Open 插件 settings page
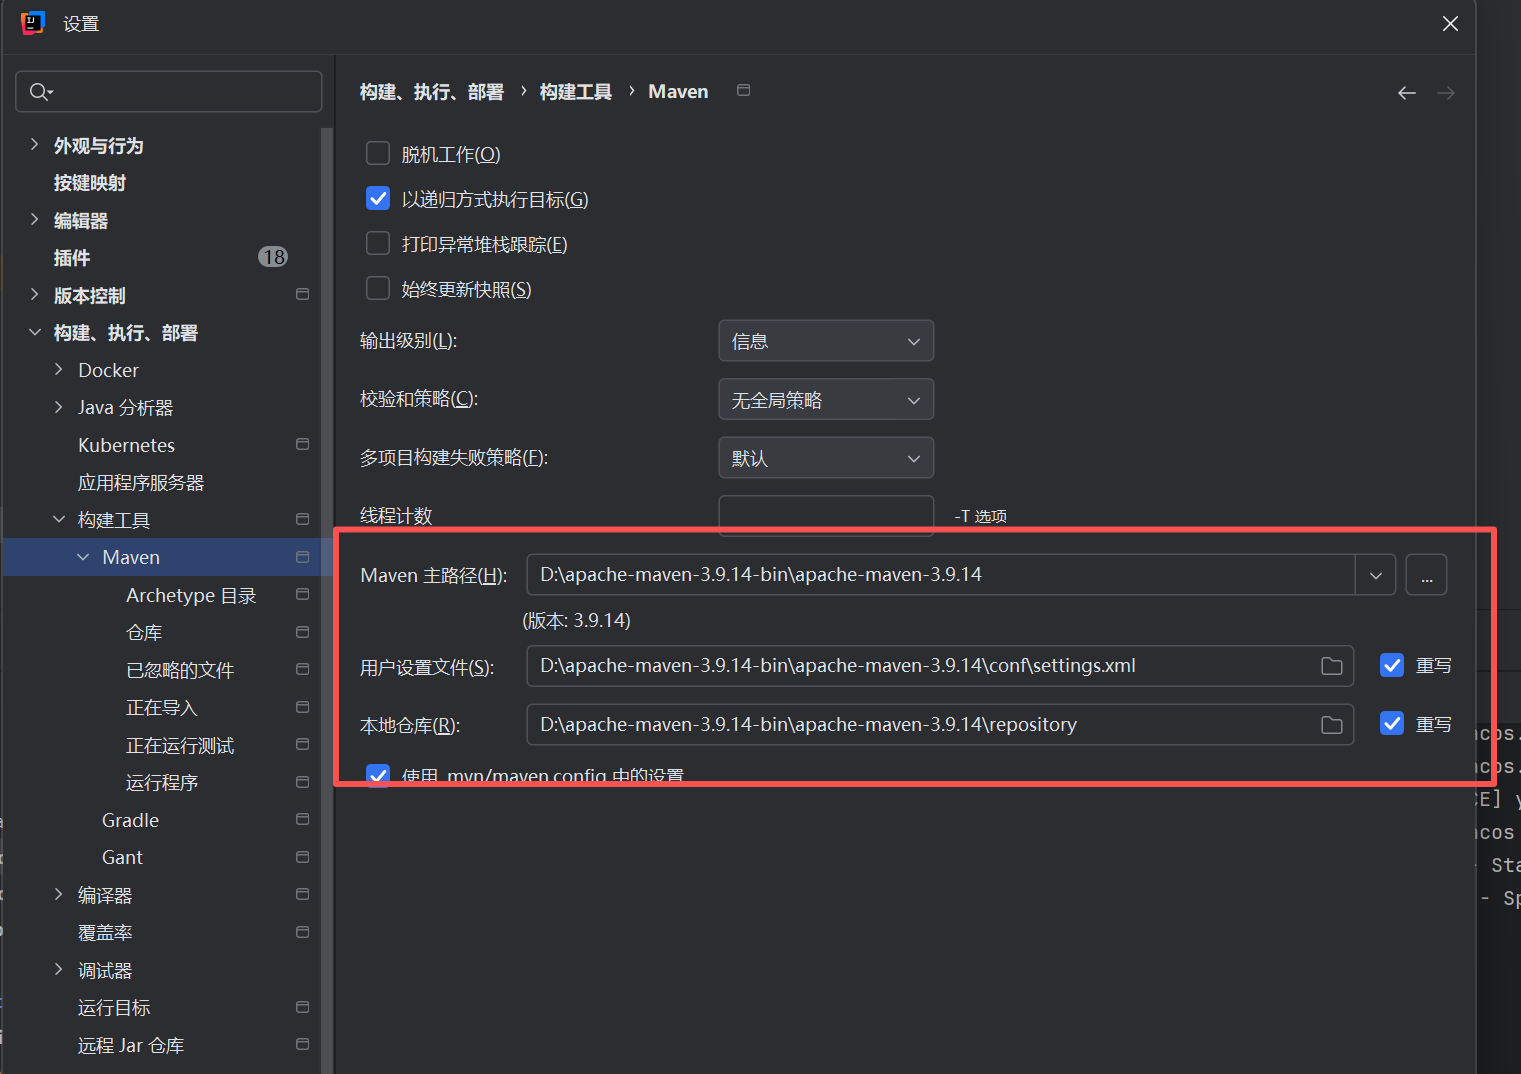The width and height of the screenshot is (1521, 1074). 72,258
